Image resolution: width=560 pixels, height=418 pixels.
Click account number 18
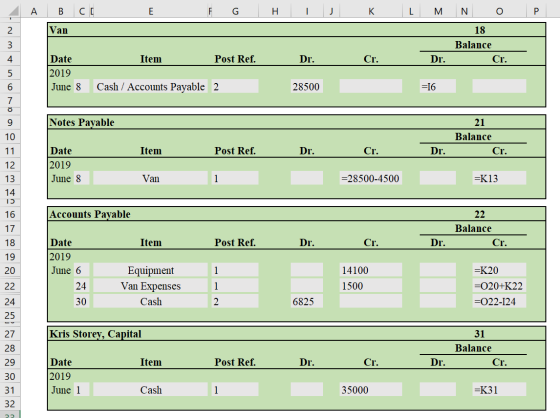click(x=480, y=30)
